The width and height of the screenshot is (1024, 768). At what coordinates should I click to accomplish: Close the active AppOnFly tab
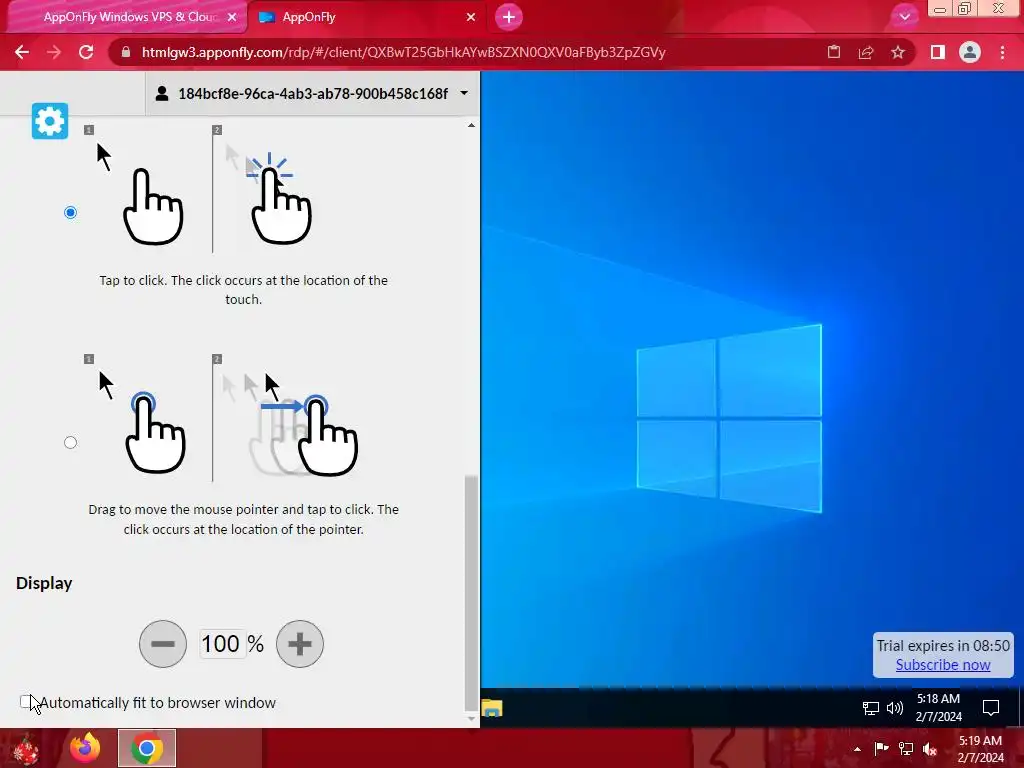click(471, 18)
